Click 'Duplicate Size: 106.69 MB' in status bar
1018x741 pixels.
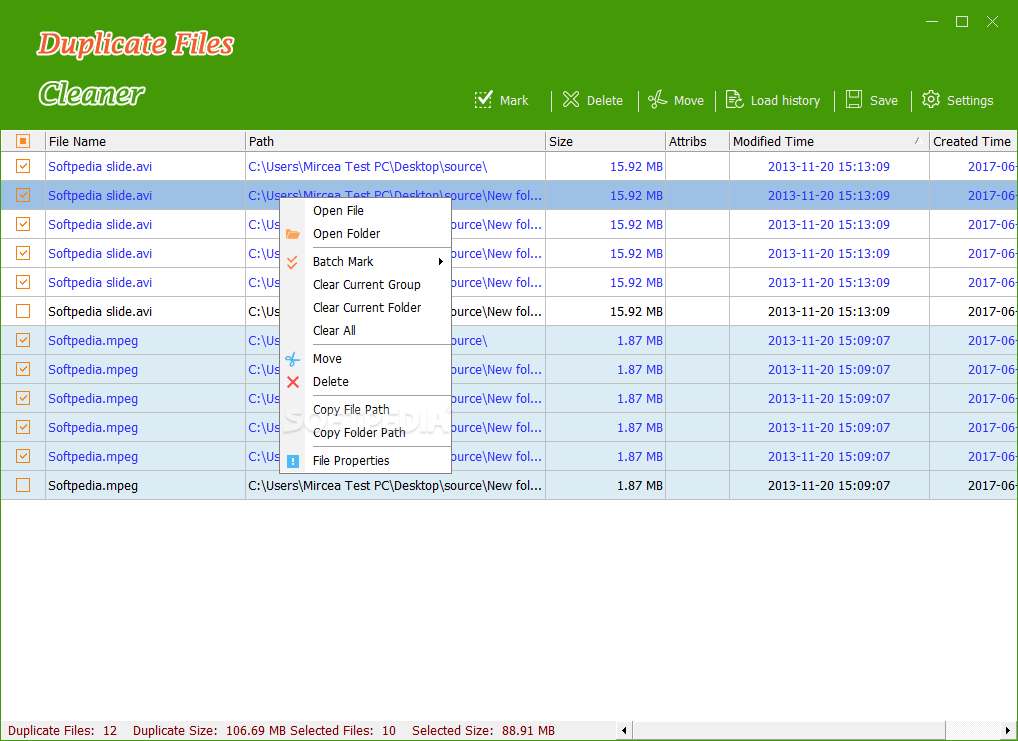(210, 731)
